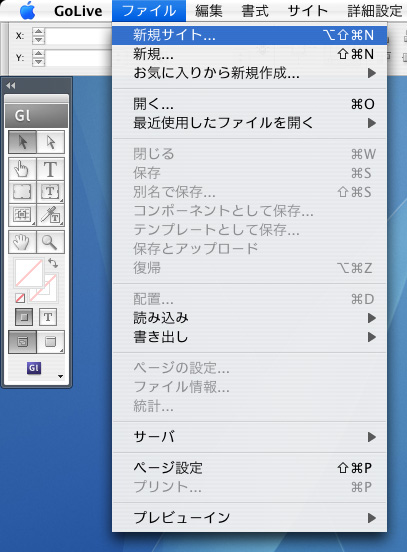This screenshot has width=407, height=552.
Task: Click the X field stepper up arrow
Action: coord(38,32)
